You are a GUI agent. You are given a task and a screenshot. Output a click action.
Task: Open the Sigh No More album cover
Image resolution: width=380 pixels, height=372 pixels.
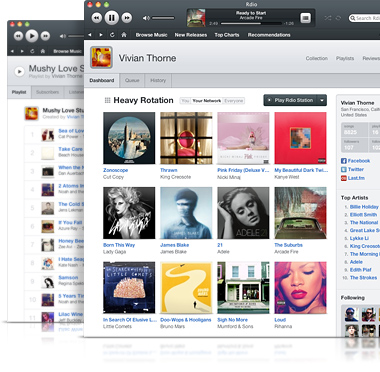[x=243, y=287]
